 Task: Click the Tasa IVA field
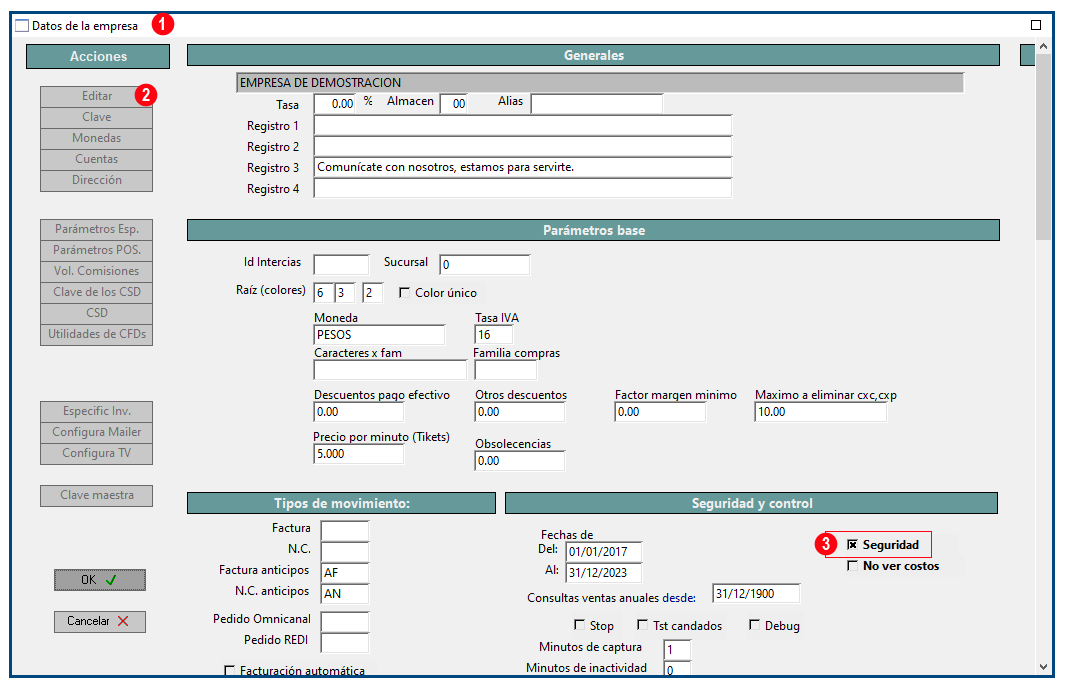click(494, 334)
